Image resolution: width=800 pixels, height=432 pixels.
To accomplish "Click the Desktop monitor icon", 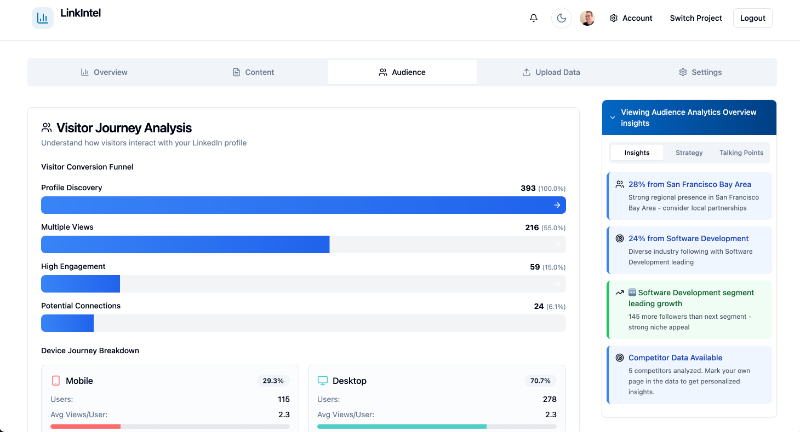I will coord(323,381).
